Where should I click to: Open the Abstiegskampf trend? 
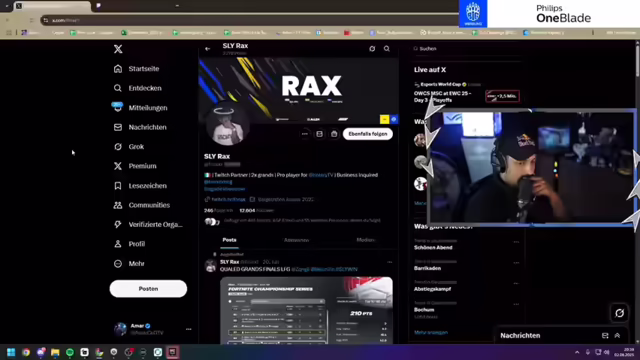point(432,289)
